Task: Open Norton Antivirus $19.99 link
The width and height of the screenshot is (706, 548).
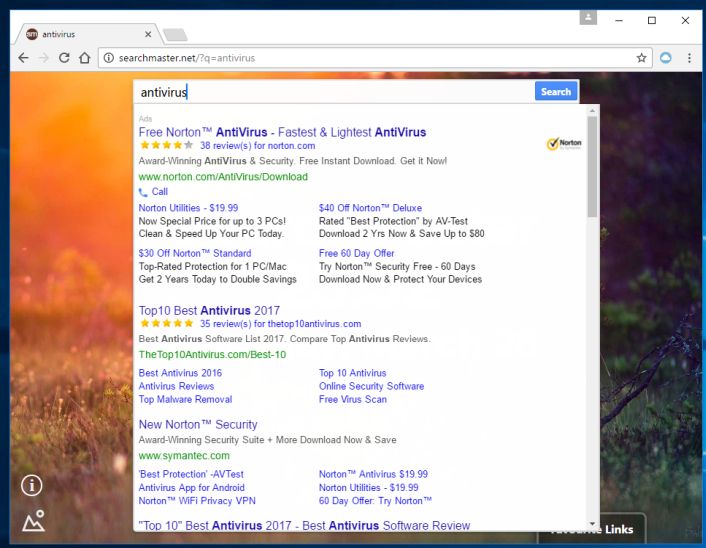Action: click(373, 474)
